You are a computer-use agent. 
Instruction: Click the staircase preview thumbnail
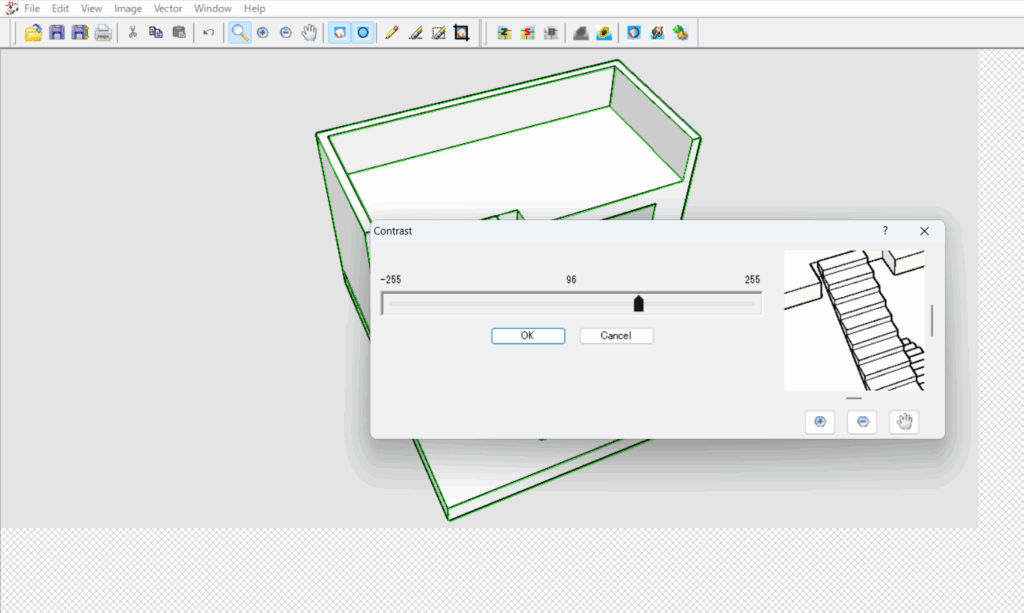854,321
